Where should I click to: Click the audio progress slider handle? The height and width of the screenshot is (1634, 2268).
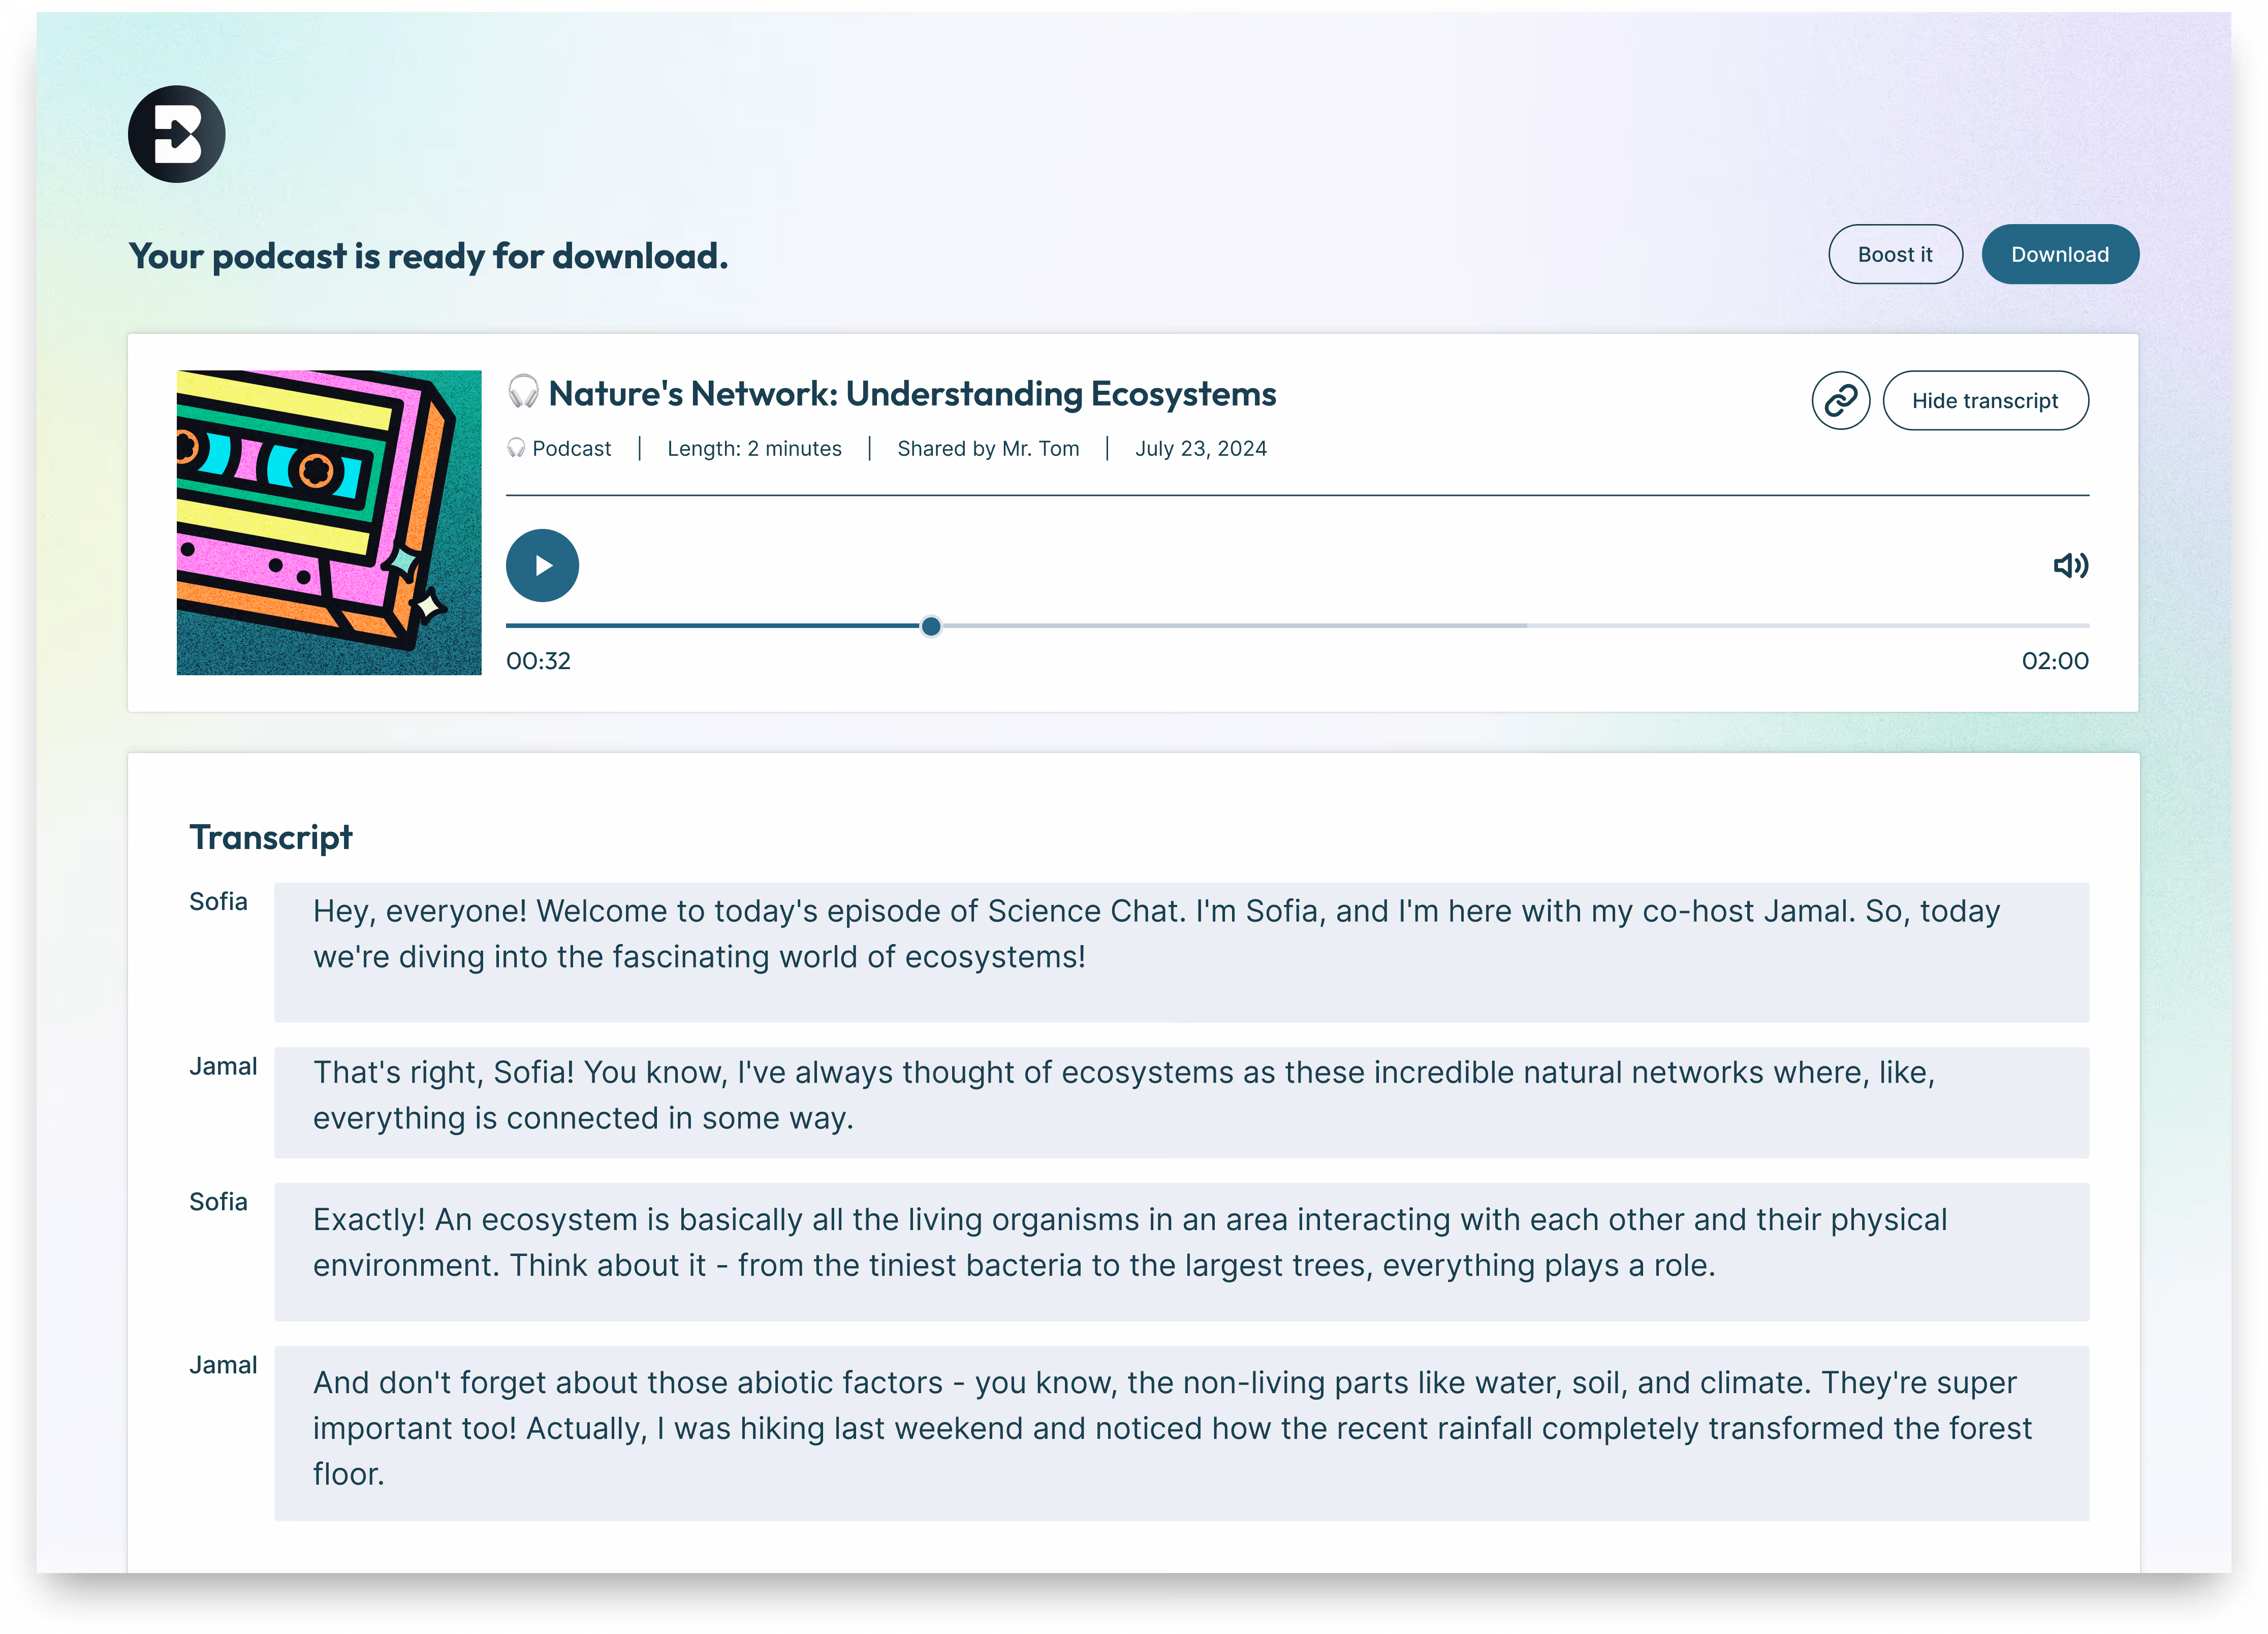coord(931,626)
